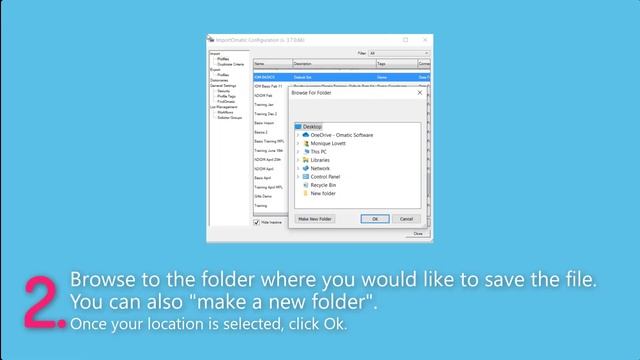Expand the Monique Lovett node
This screenshot has height=360, width=640.
[298, 144]
